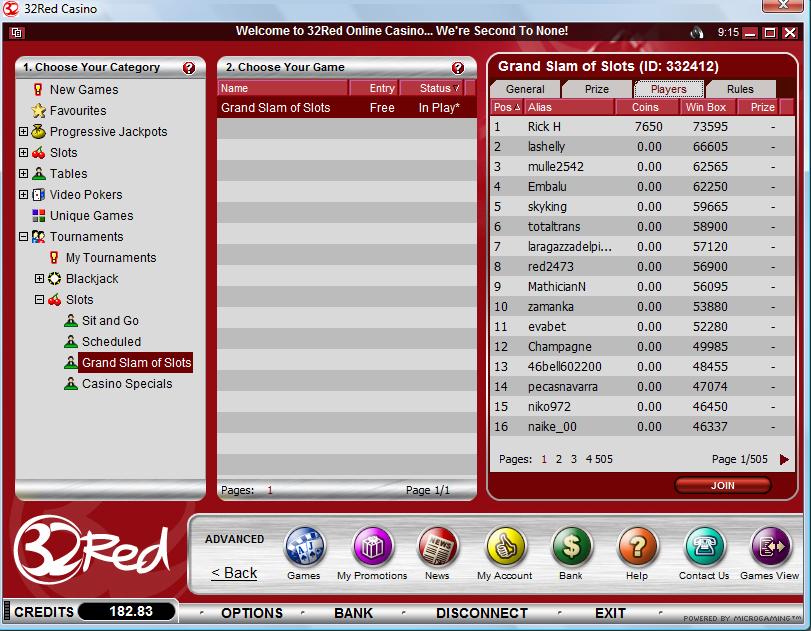Click the Casino Specials dealer icon
The width and height of the screenshot is (811, 631).
pos(71,383)
